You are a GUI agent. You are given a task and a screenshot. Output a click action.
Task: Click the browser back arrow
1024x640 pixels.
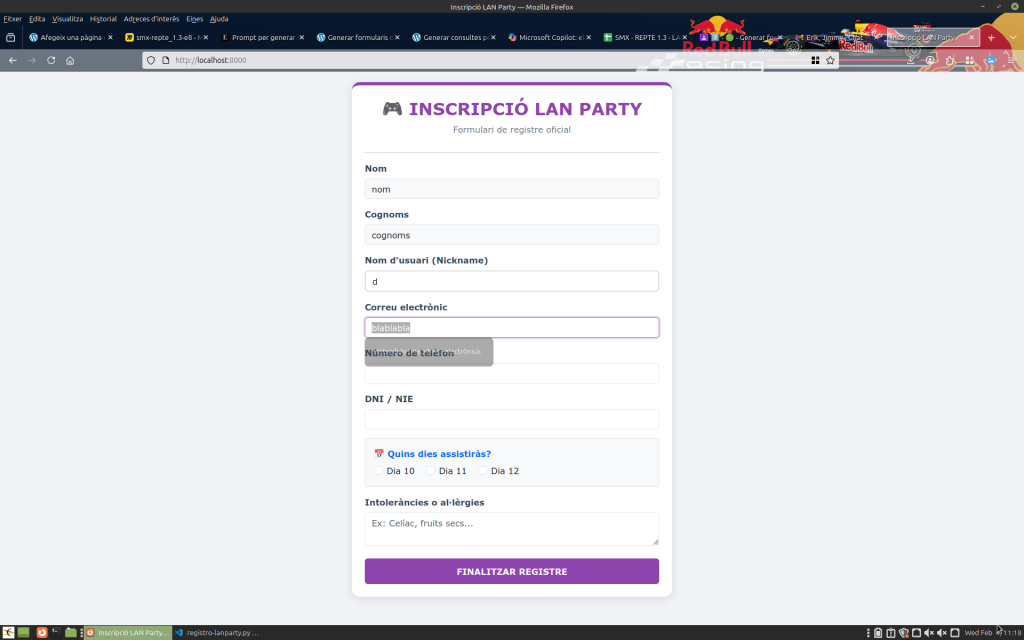pyautogui.click(x=12, y=60)
